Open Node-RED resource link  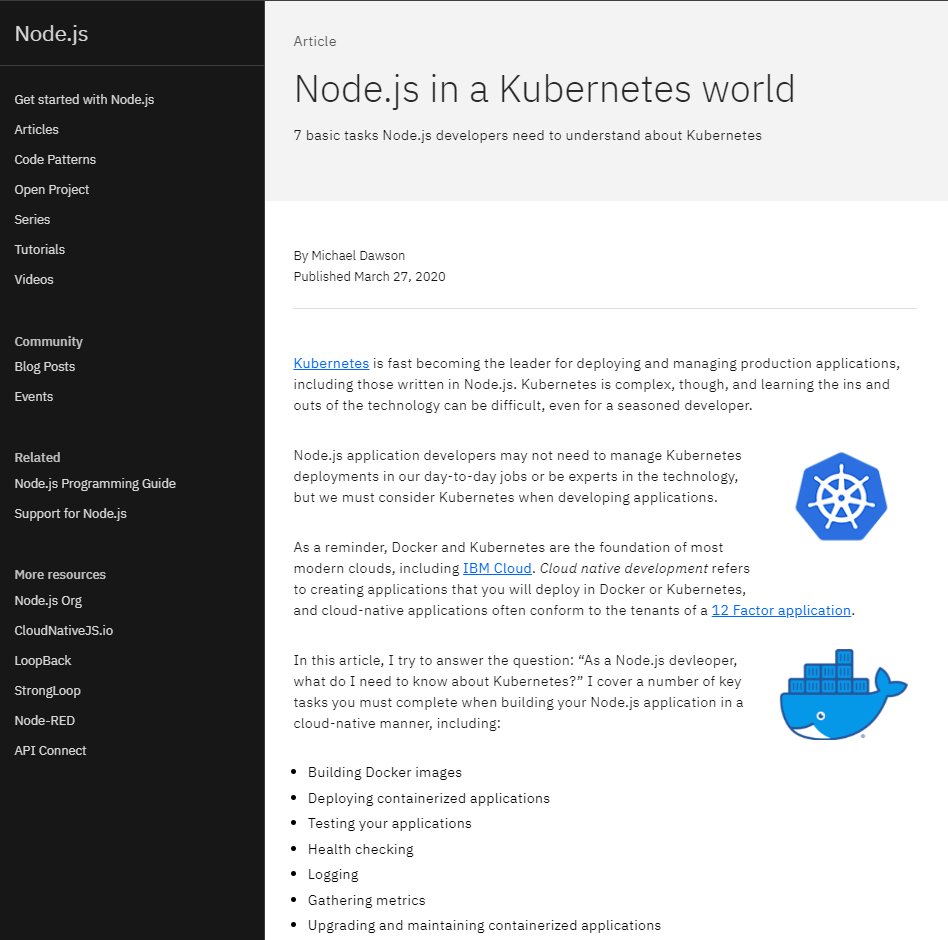tap(45, 721)
